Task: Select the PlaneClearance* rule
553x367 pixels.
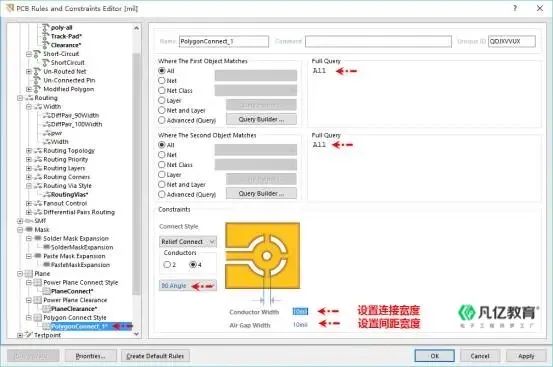Action: (x=74, y=309)
